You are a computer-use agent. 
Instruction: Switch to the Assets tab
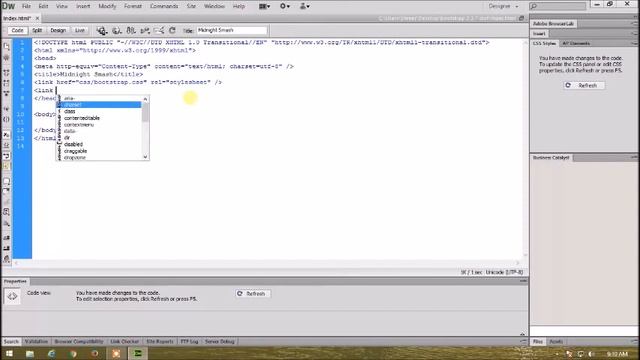(556, 342)
